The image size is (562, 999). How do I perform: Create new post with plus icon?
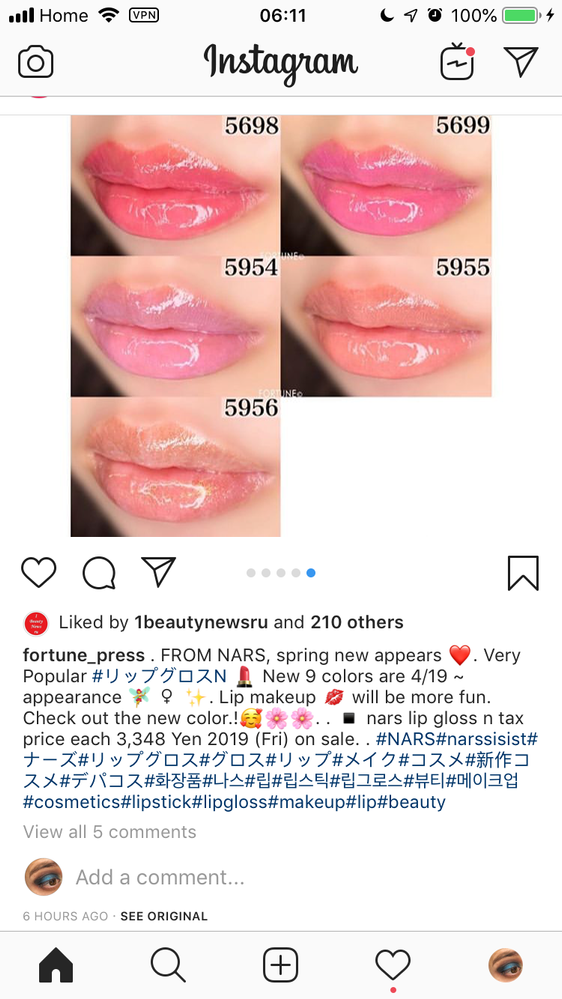point(281,965)
